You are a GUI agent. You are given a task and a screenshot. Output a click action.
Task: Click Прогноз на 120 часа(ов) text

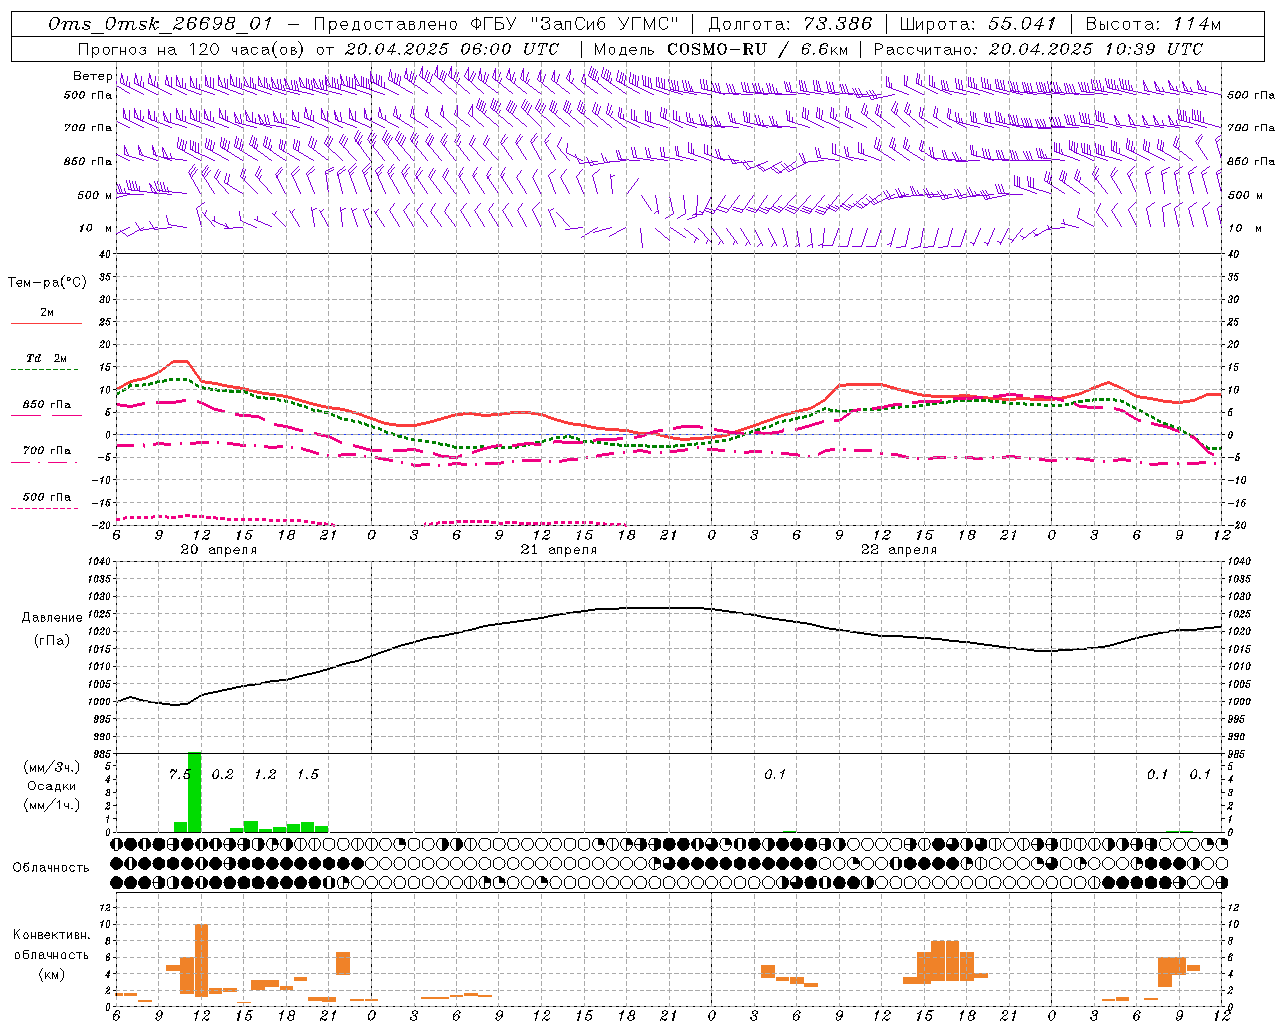coord(192,49)
